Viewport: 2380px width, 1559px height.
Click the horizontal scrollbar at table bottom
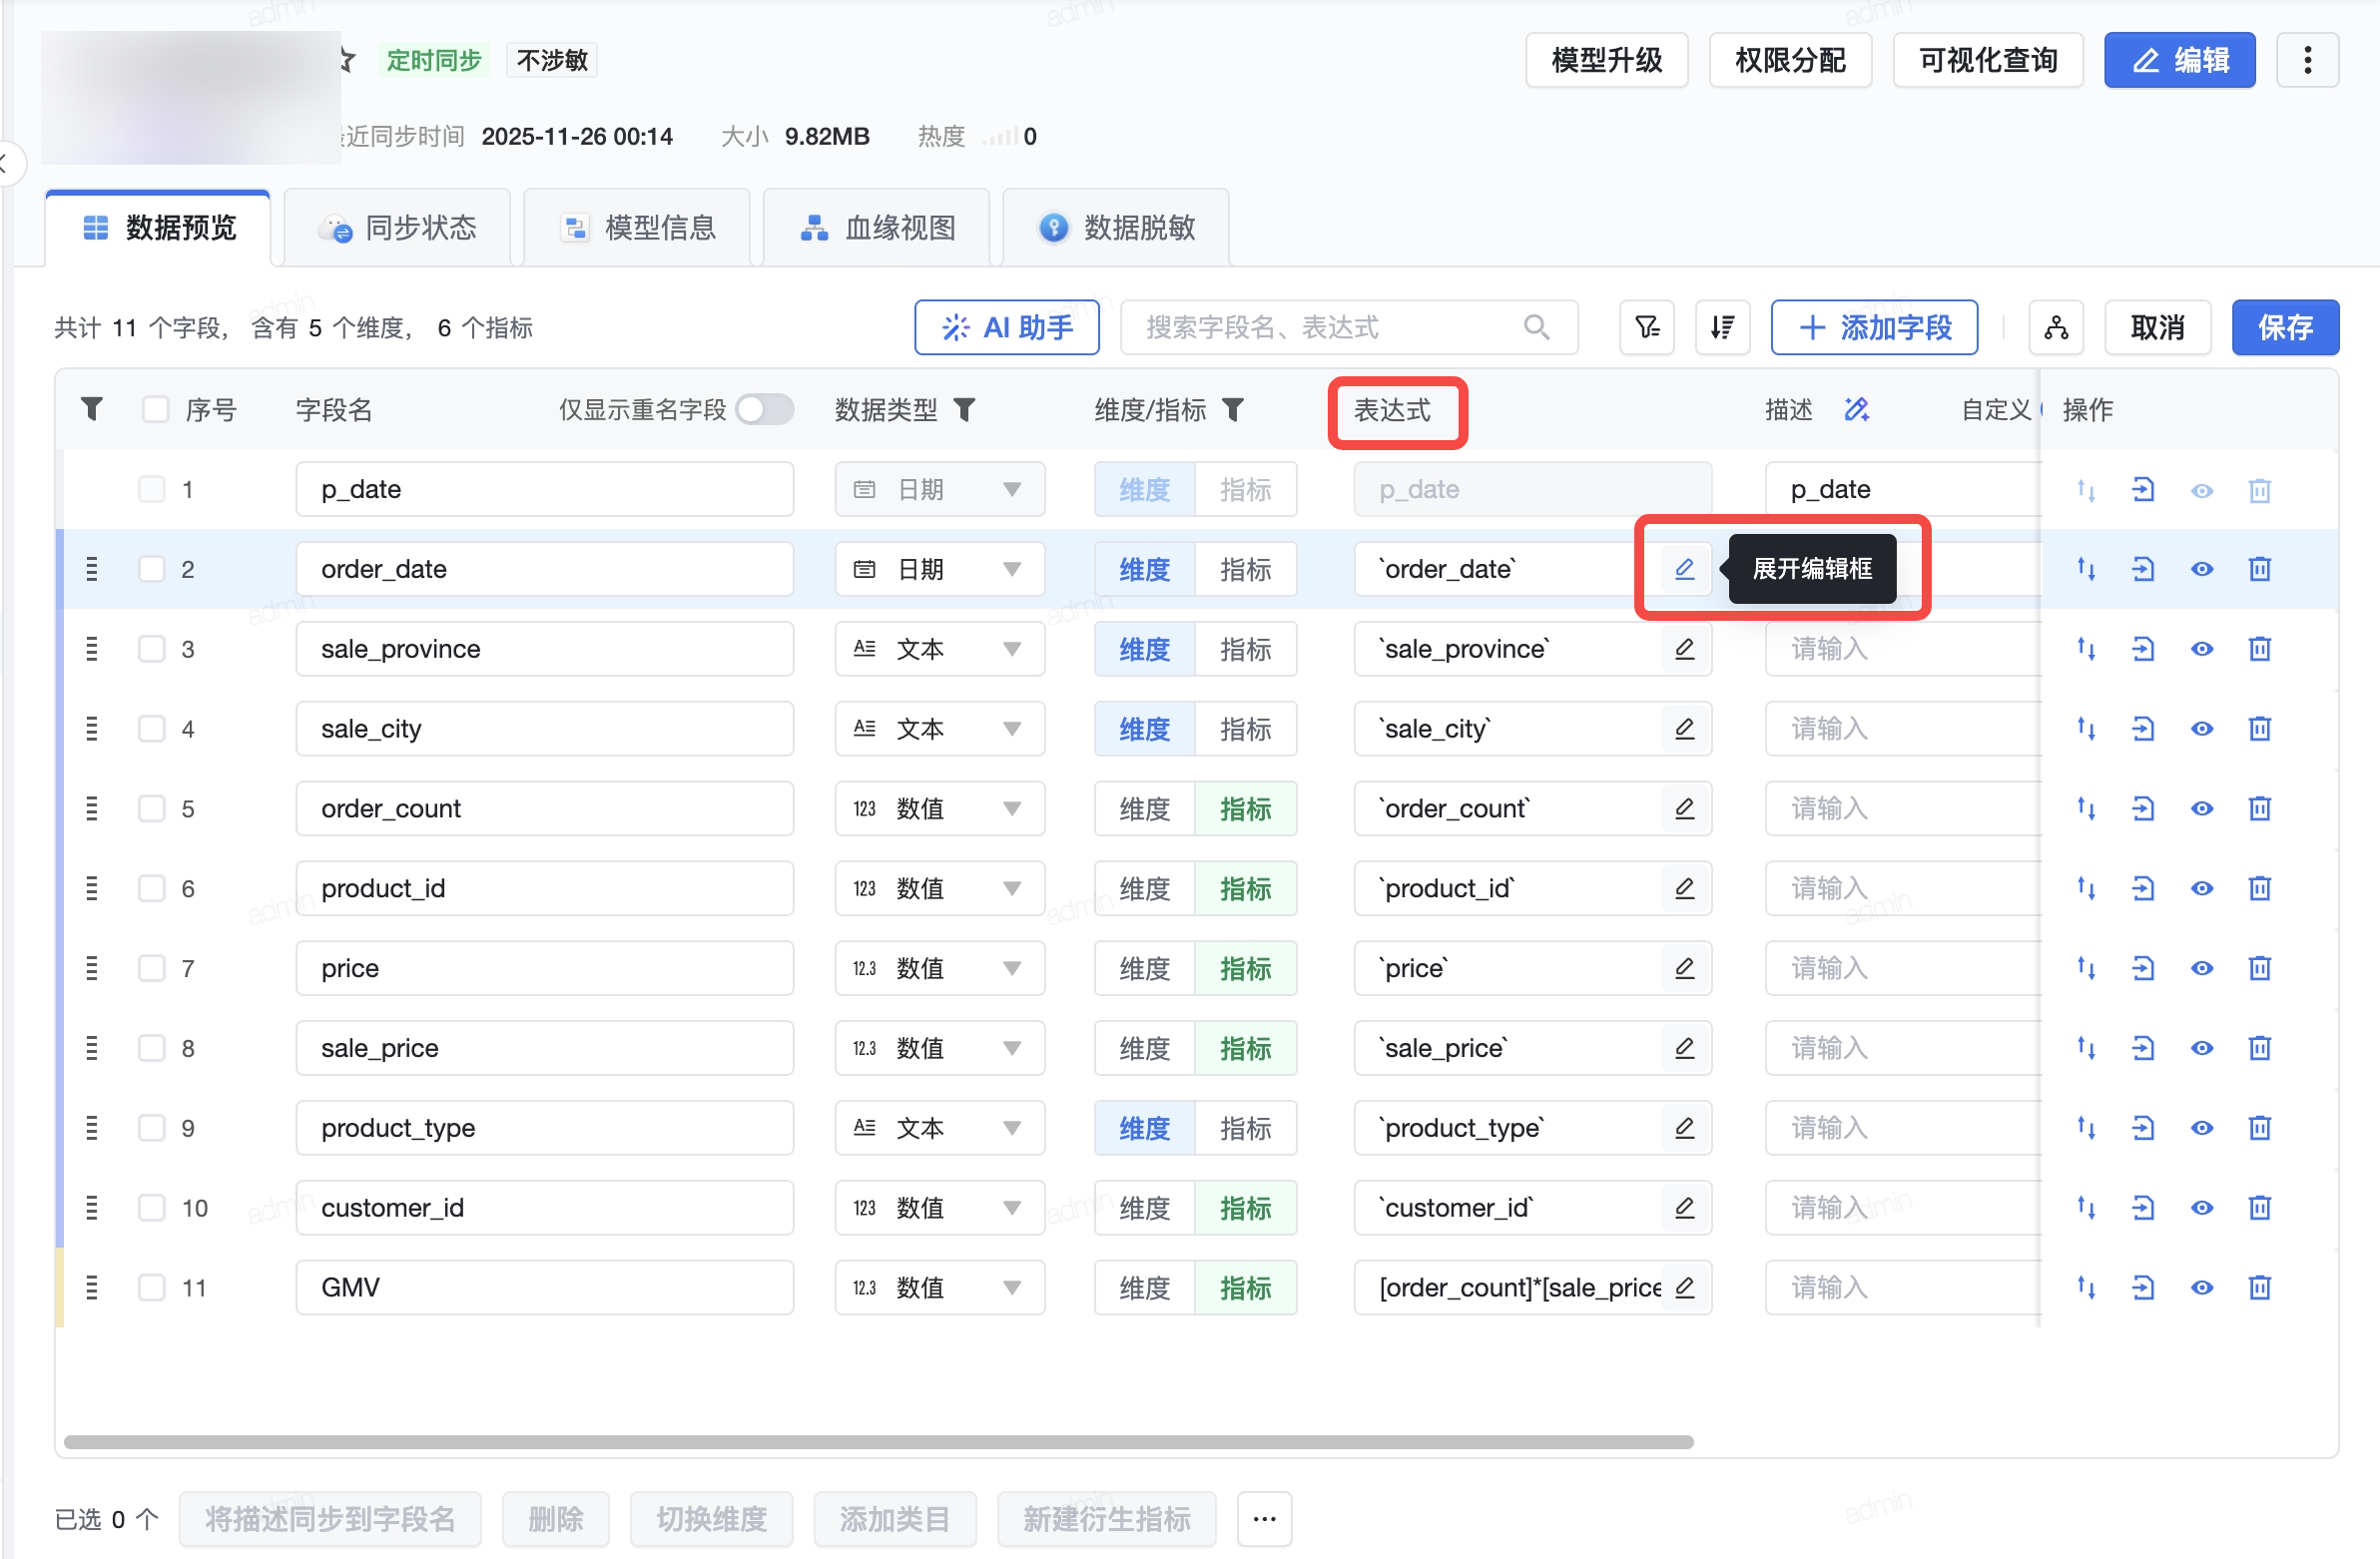878,1441
